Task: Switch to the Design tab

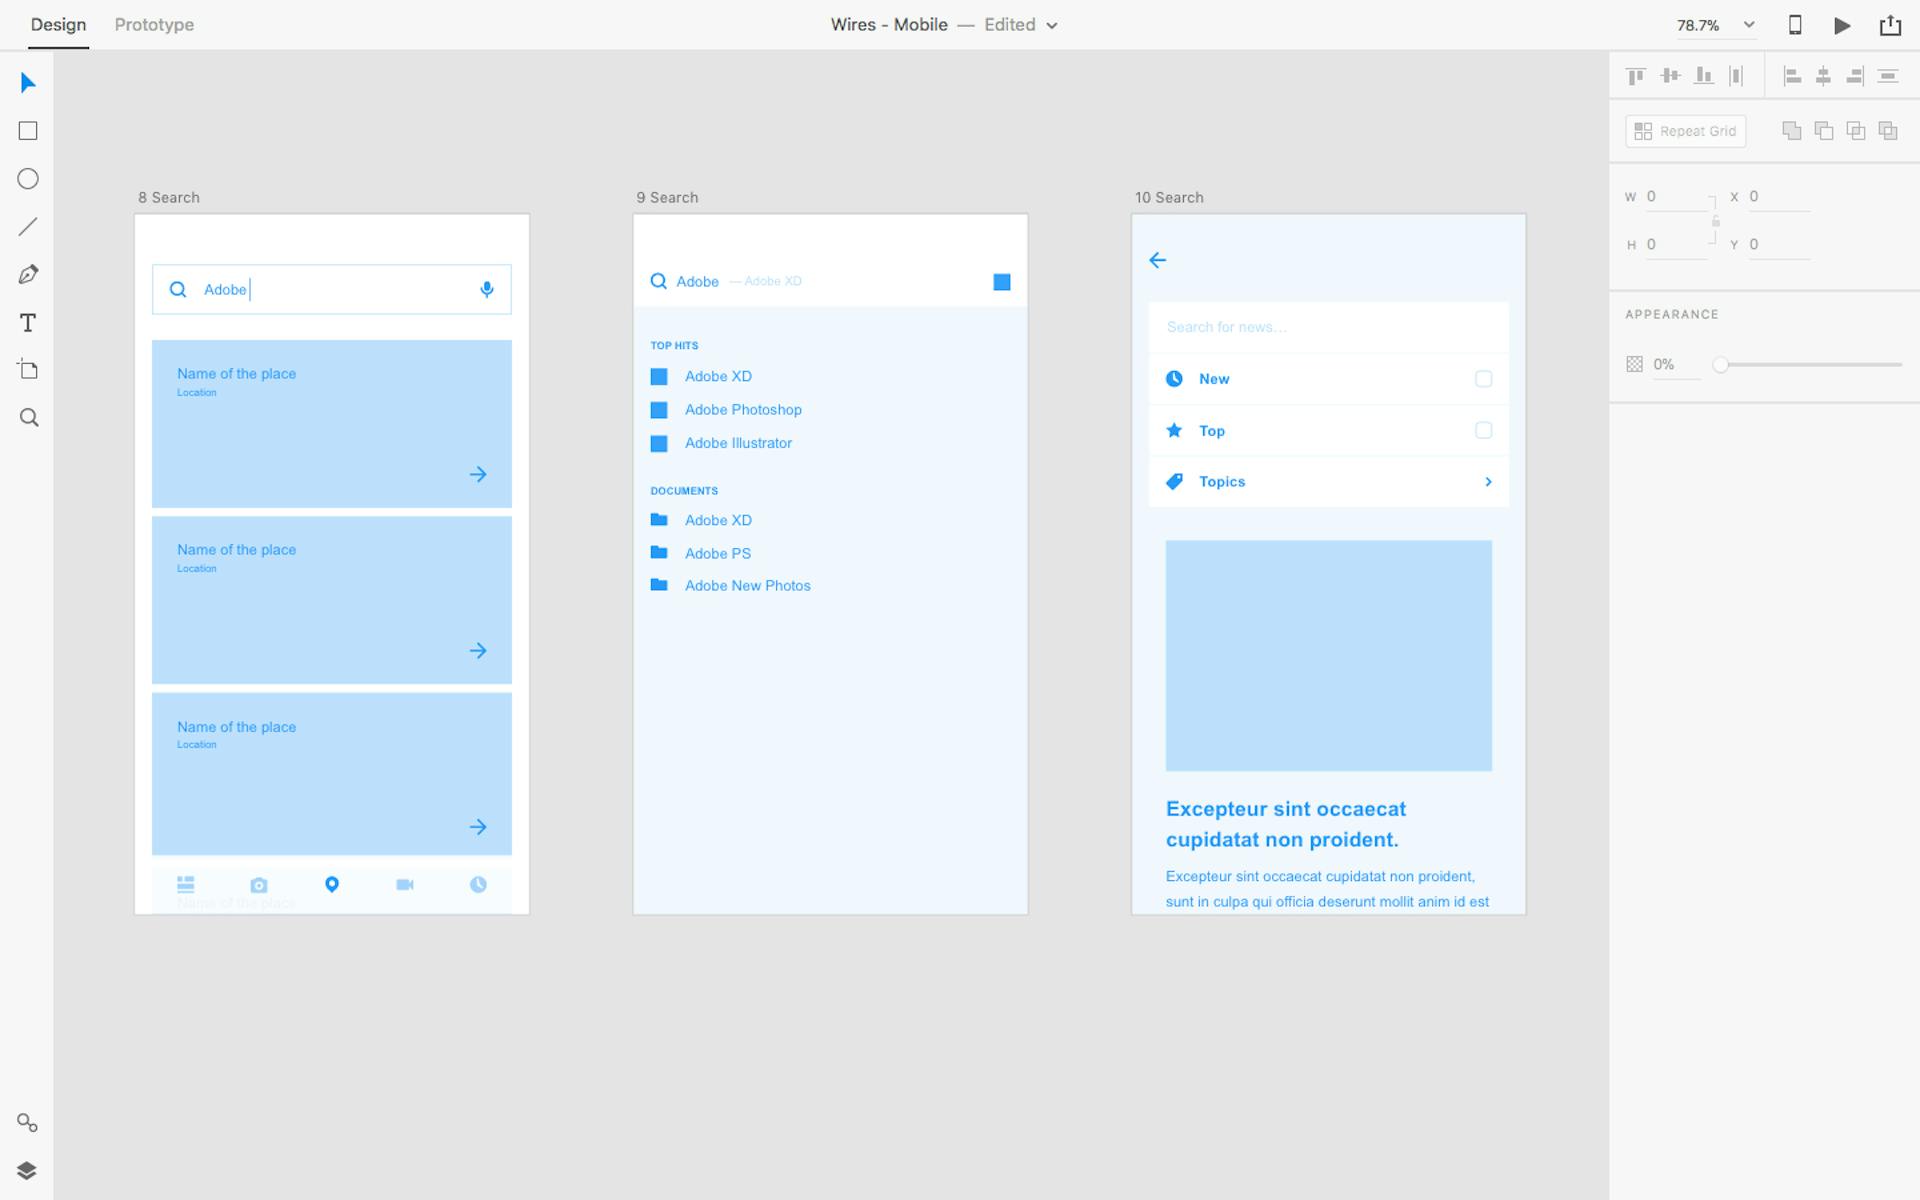Action: pyautogui.click(x=57, y=24)
